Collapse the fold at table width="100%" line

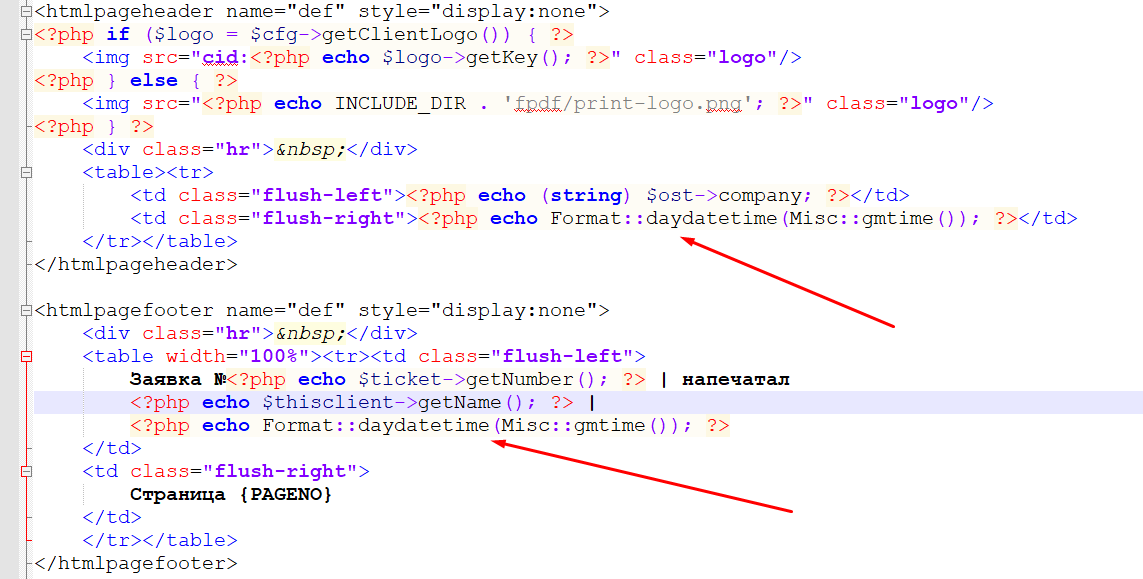point(26,357)
